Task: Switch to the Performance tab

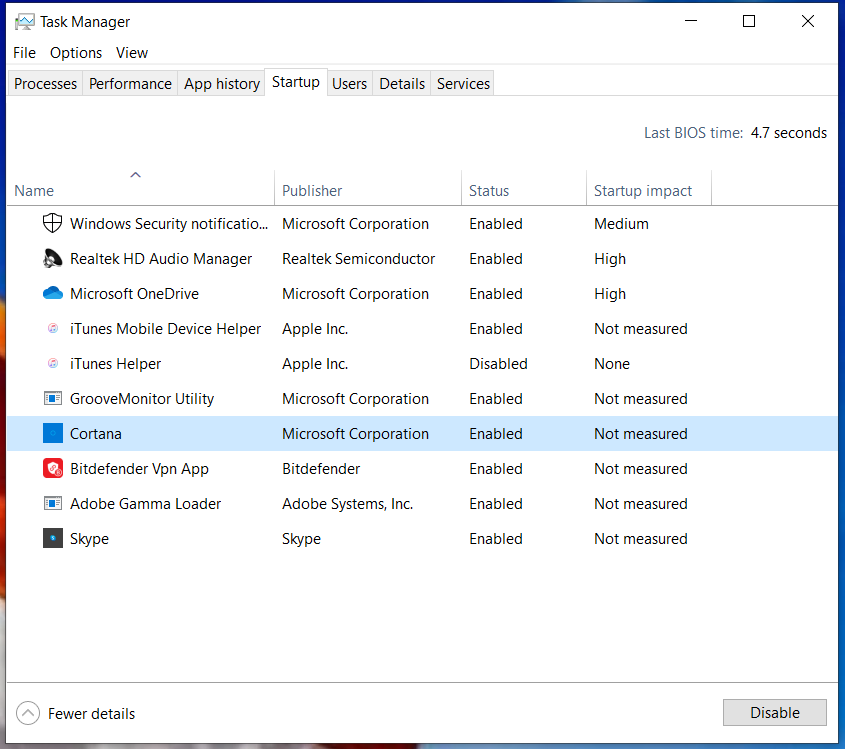Action: pos(129,83)
